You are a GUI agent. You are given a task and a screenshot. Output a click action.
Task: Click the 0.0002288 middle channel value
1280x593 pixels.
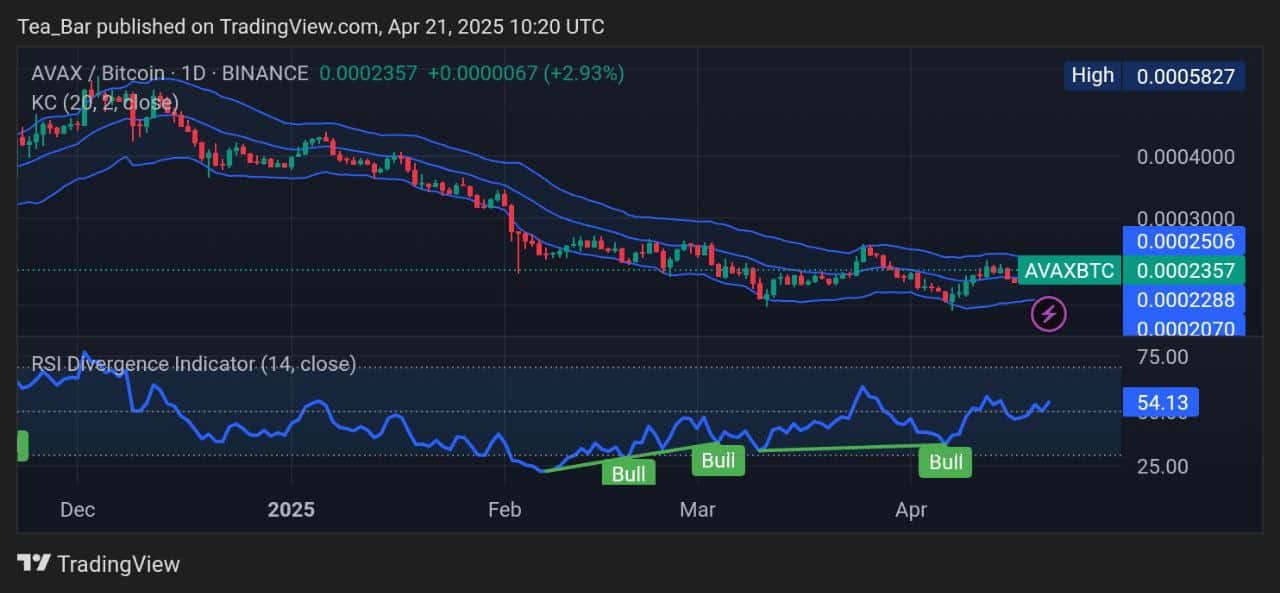1185,299
